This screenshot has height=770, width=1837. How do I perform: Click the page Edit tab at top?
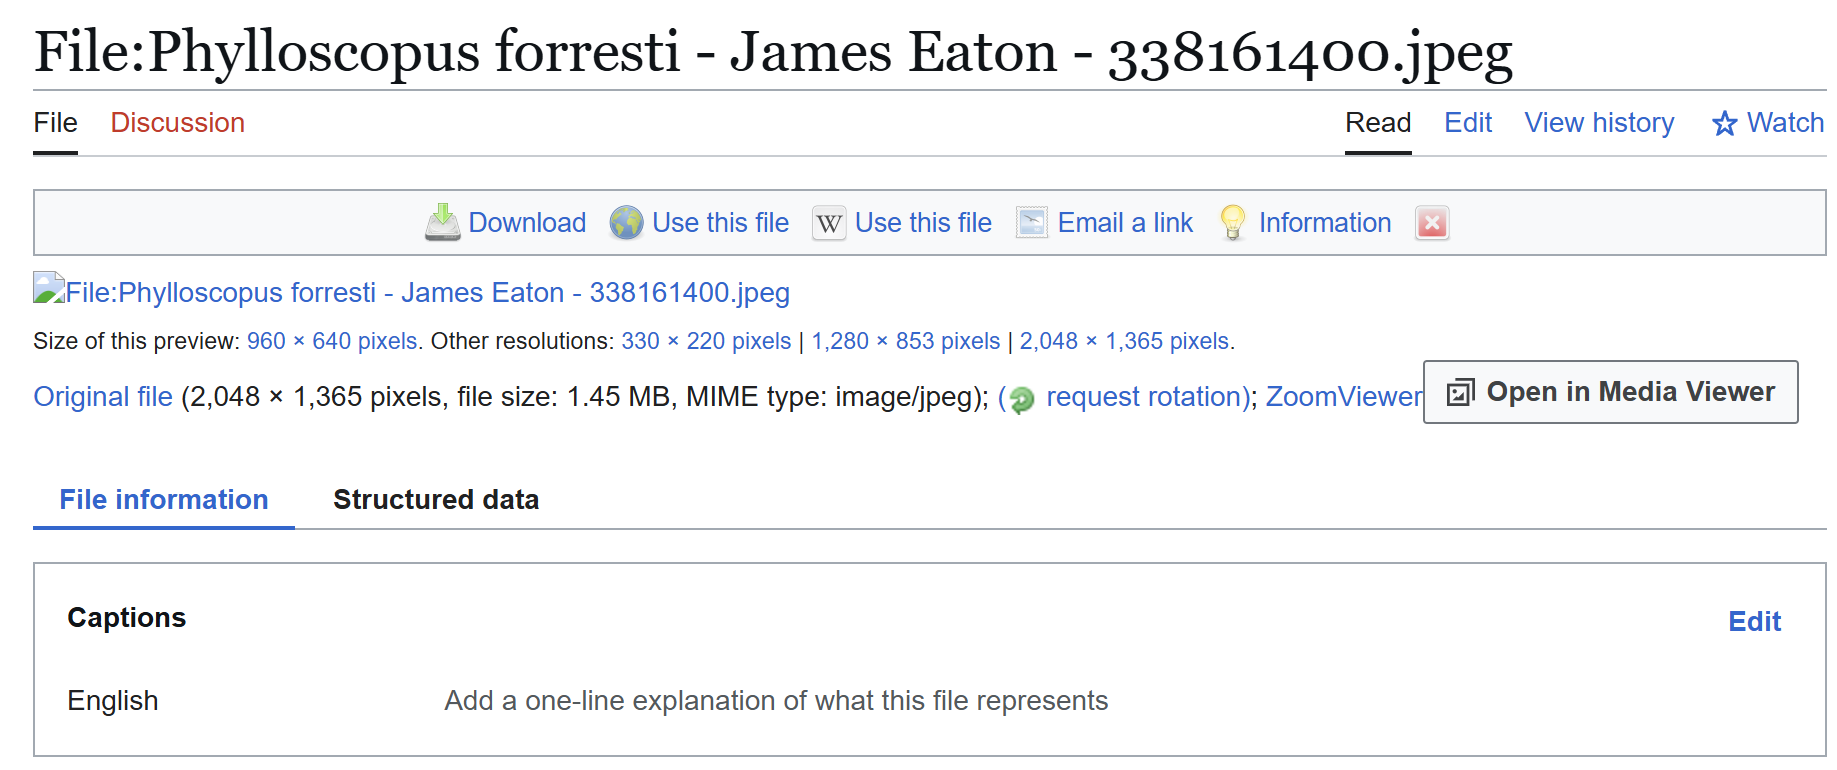coord(1468,122)
